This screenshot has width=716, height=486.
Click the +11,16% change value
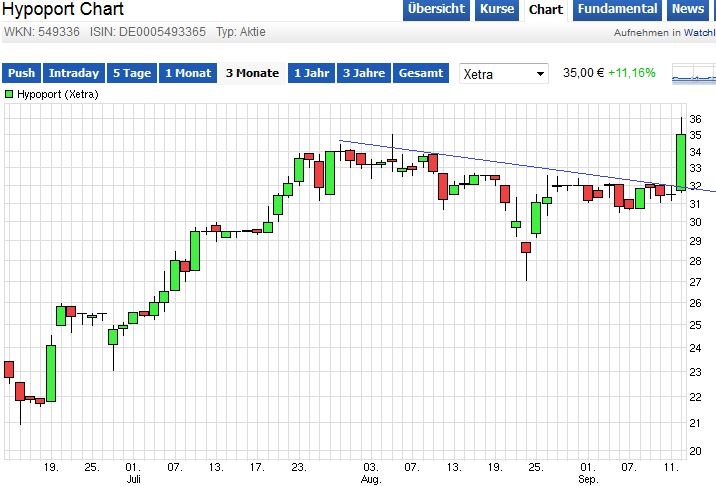click(632, 73)
